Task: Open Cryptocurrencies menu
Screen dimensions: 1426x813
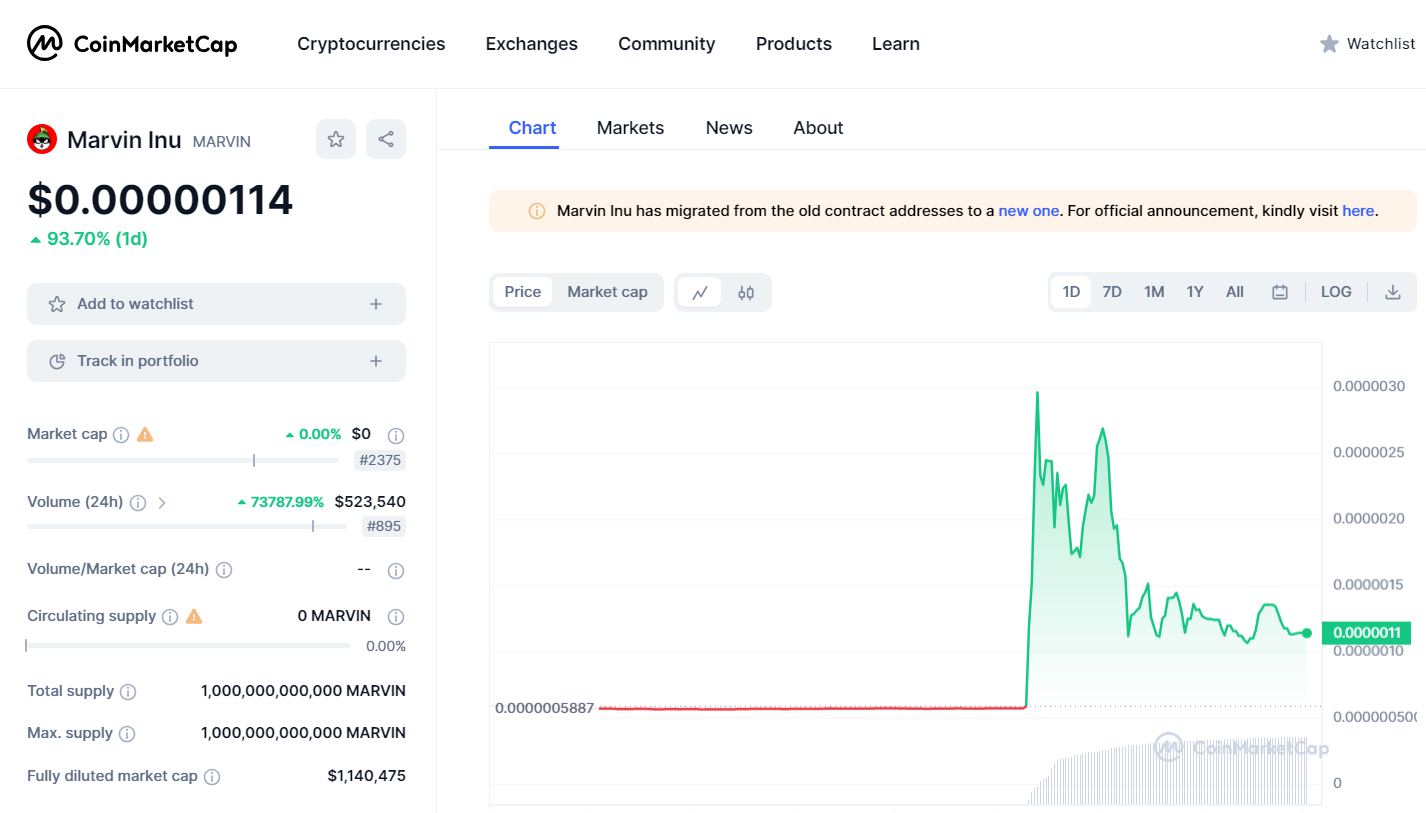Action: click(371, 44)
